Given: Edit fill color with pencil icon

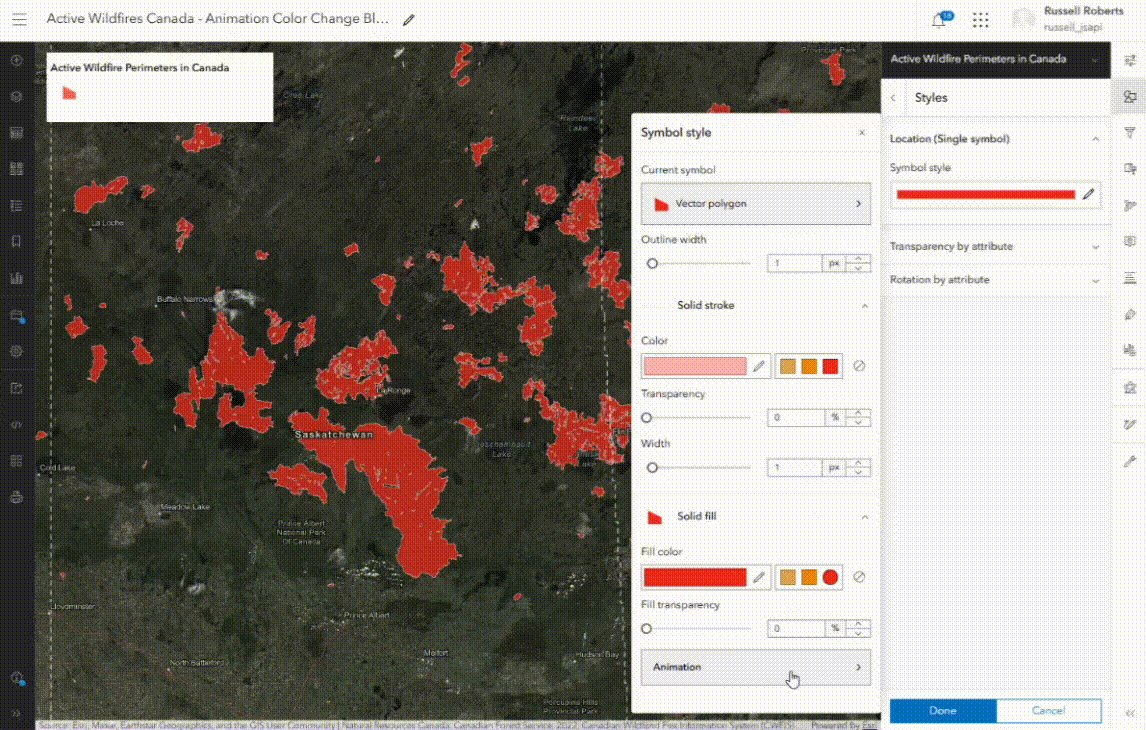Looking at the screenshot, I should [759, 577].
